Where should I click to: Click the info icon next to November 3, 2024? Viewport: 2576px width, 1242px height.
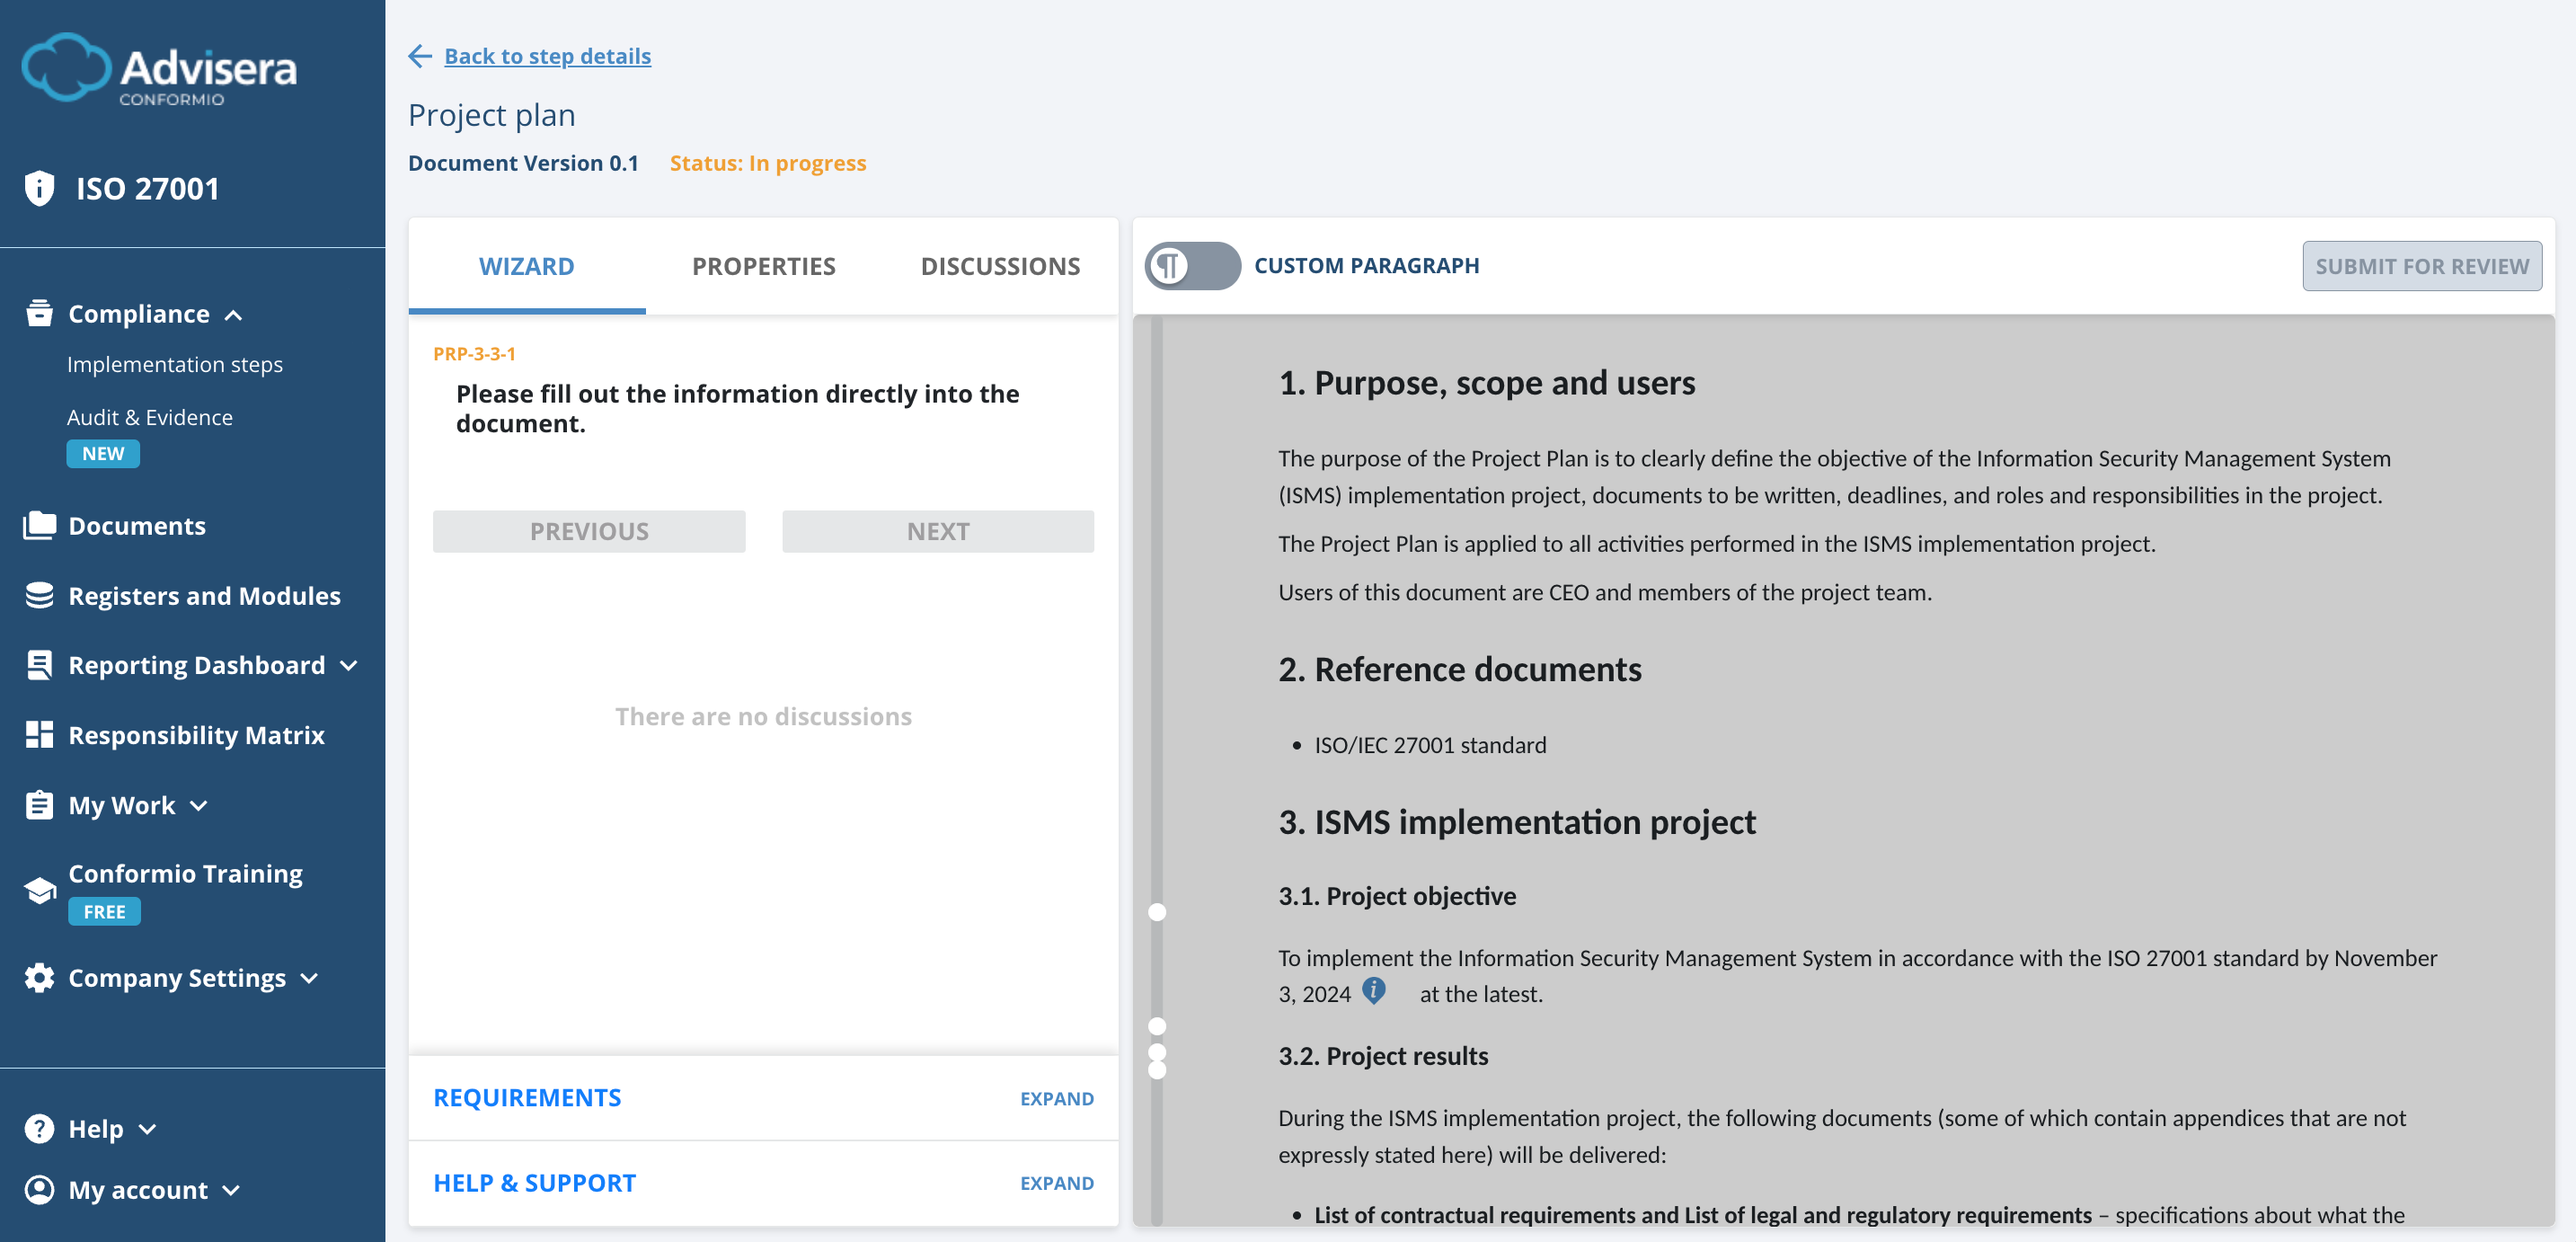(x=1374, y=992)
